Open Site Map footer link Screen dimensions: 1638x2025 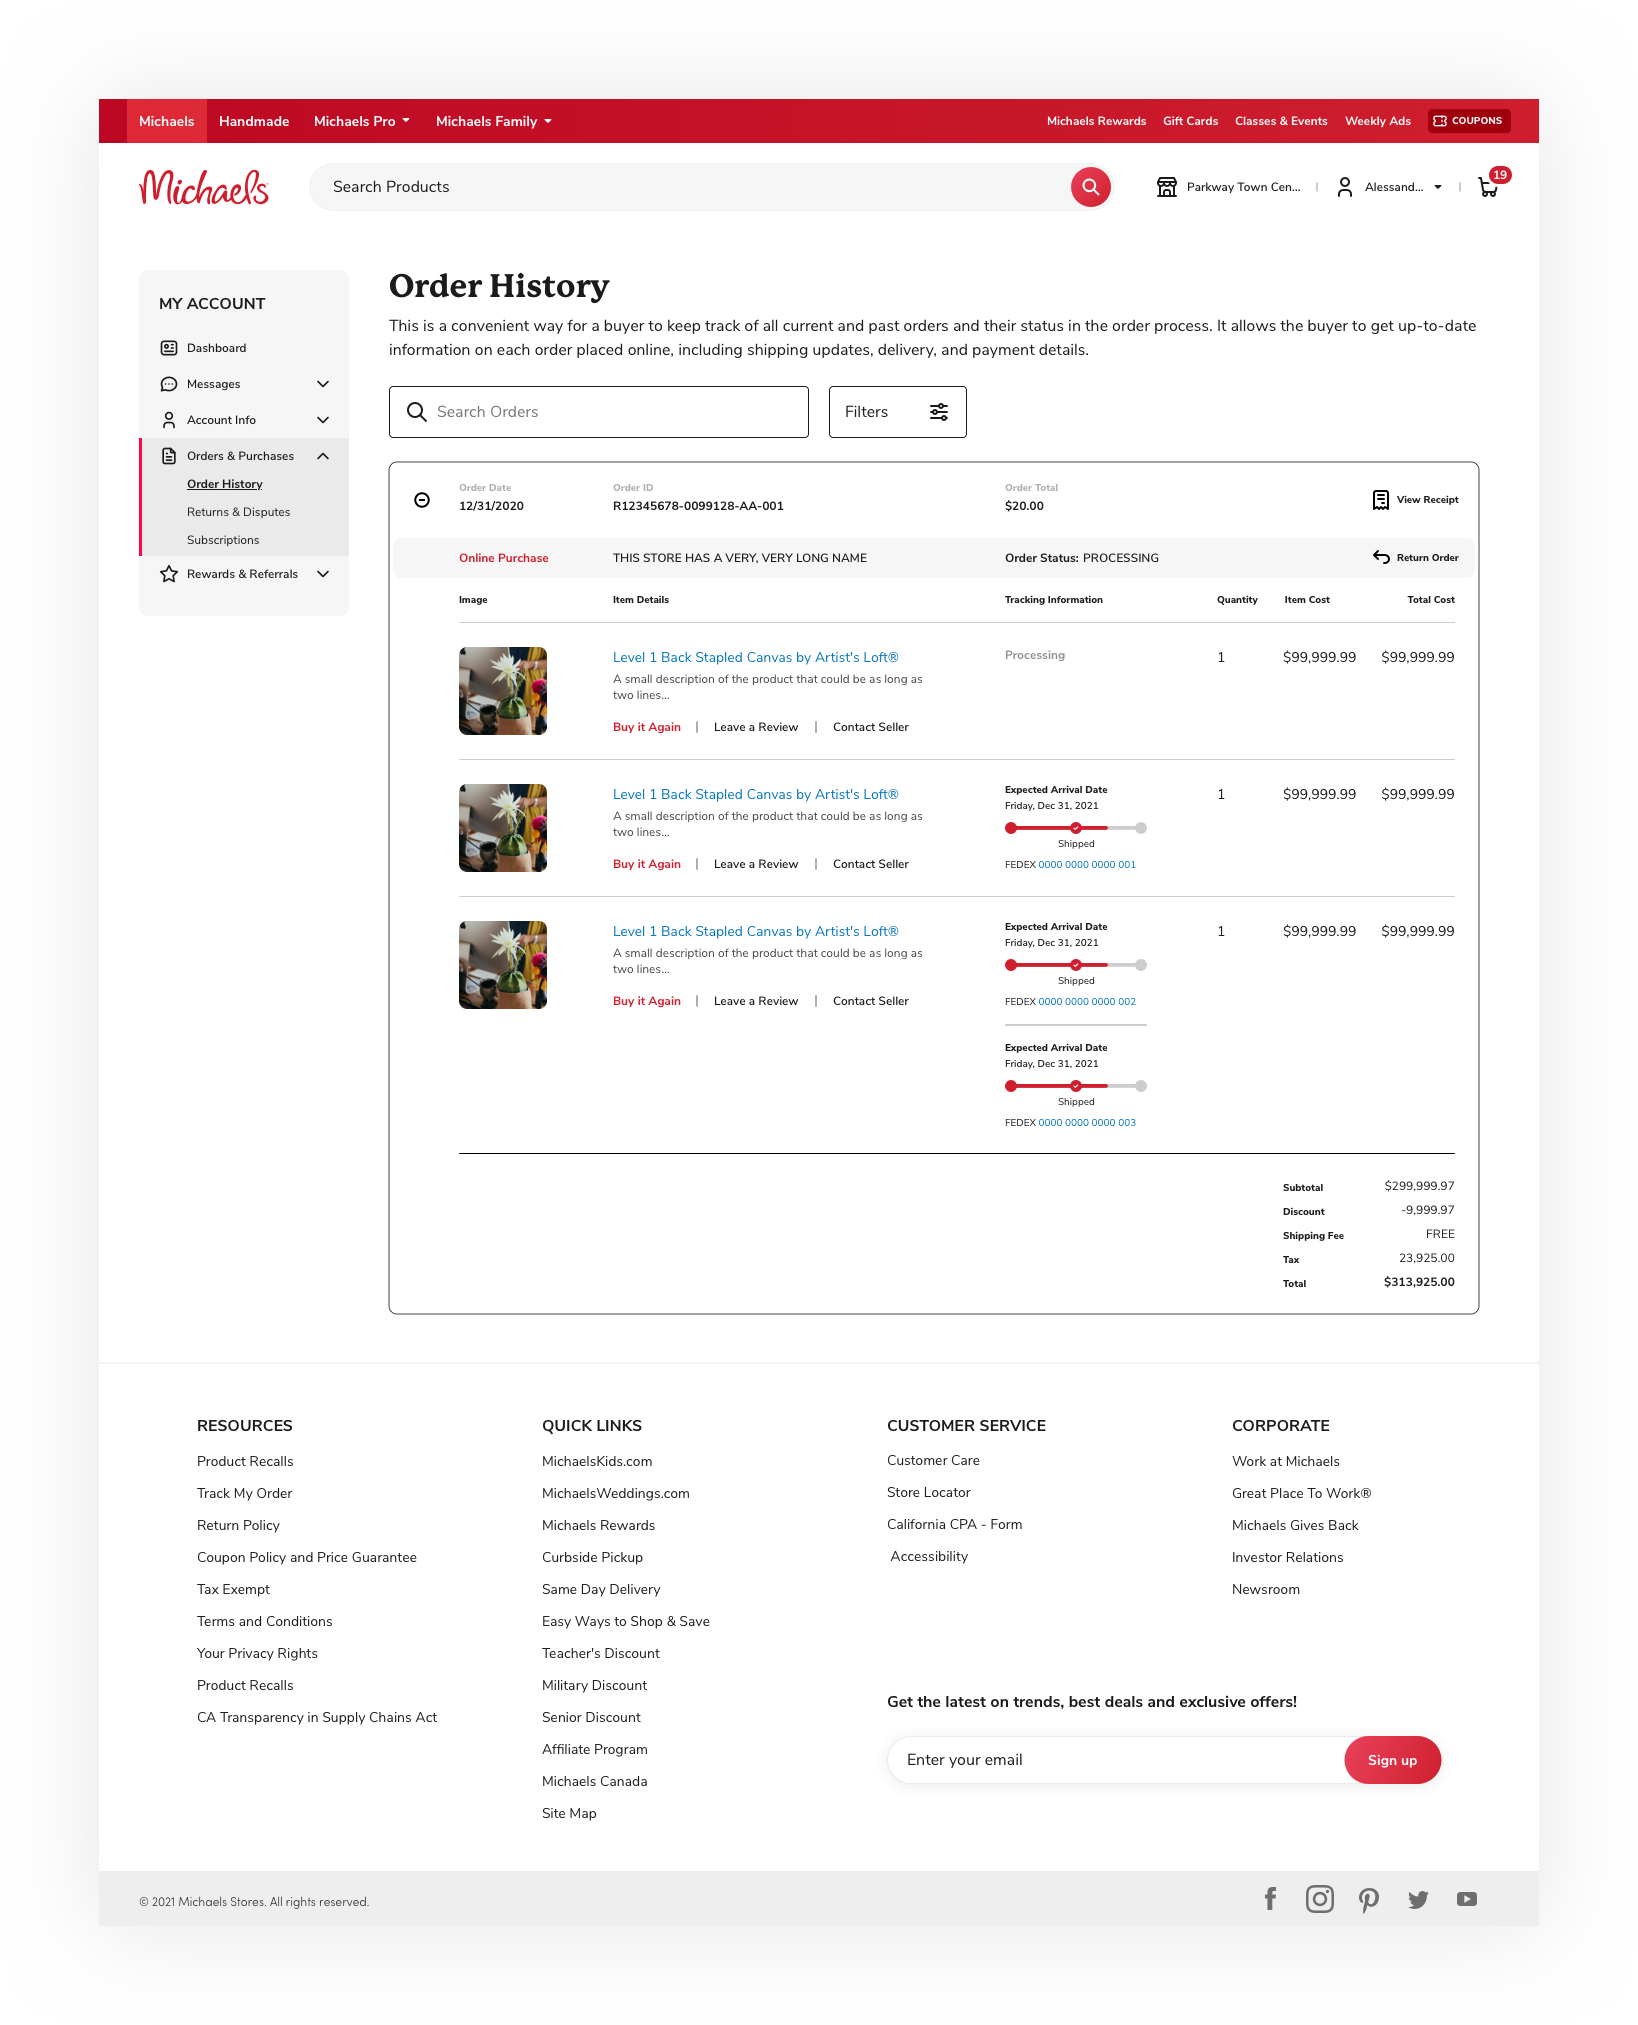tap(569, 1813)
